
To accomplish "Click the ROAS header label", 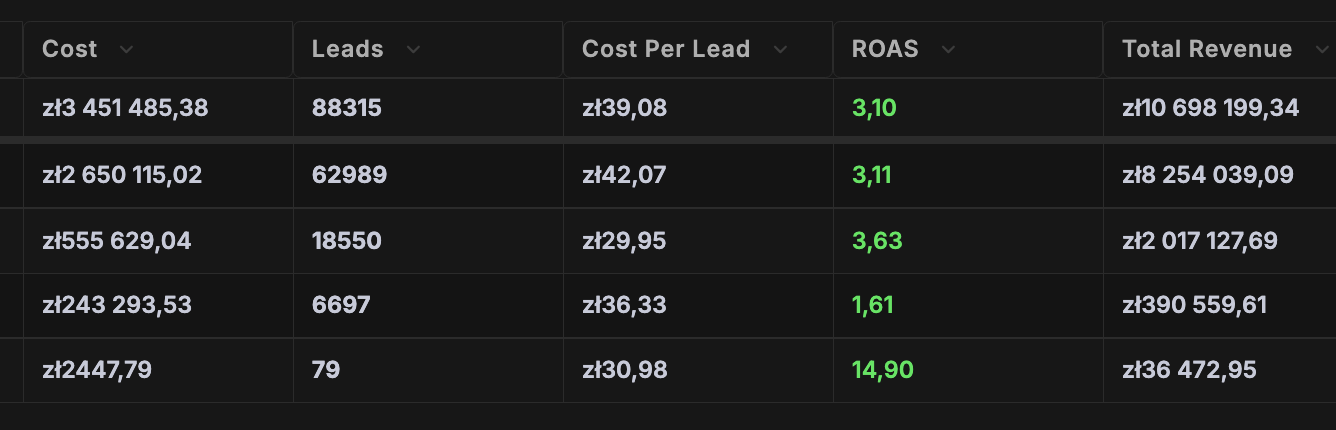I will (885, 49).
